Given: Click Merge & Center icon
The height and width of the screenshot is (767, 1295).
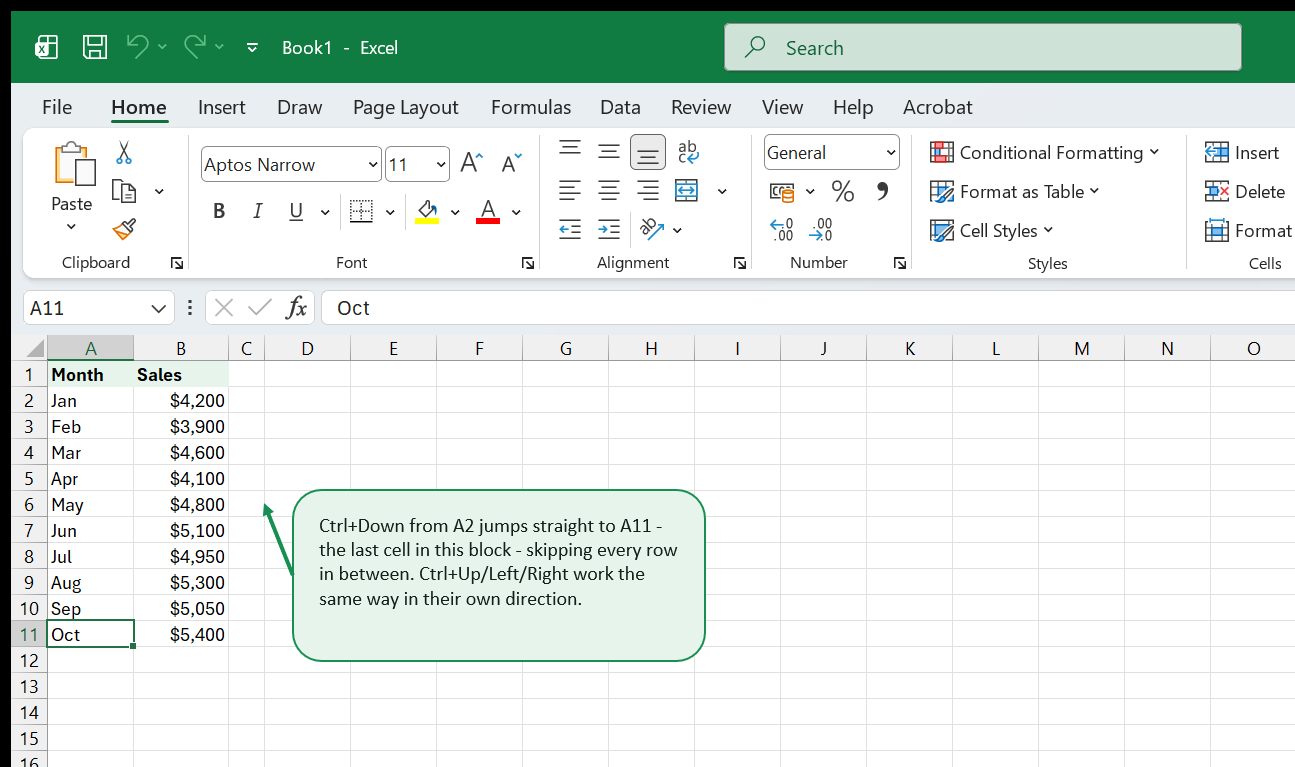Looking at the screenshot, I should pyautogui.click(x=687, y=190).
